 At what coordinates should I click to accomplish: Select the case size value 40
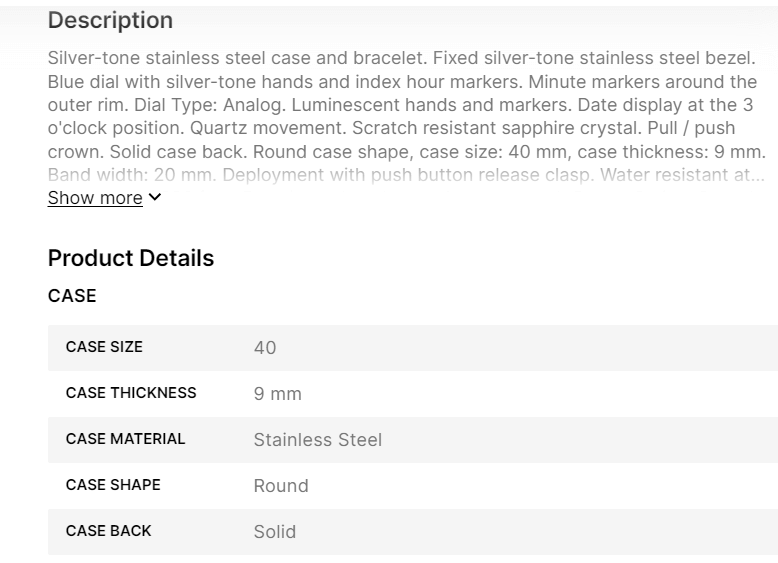(x=265, y=348)
